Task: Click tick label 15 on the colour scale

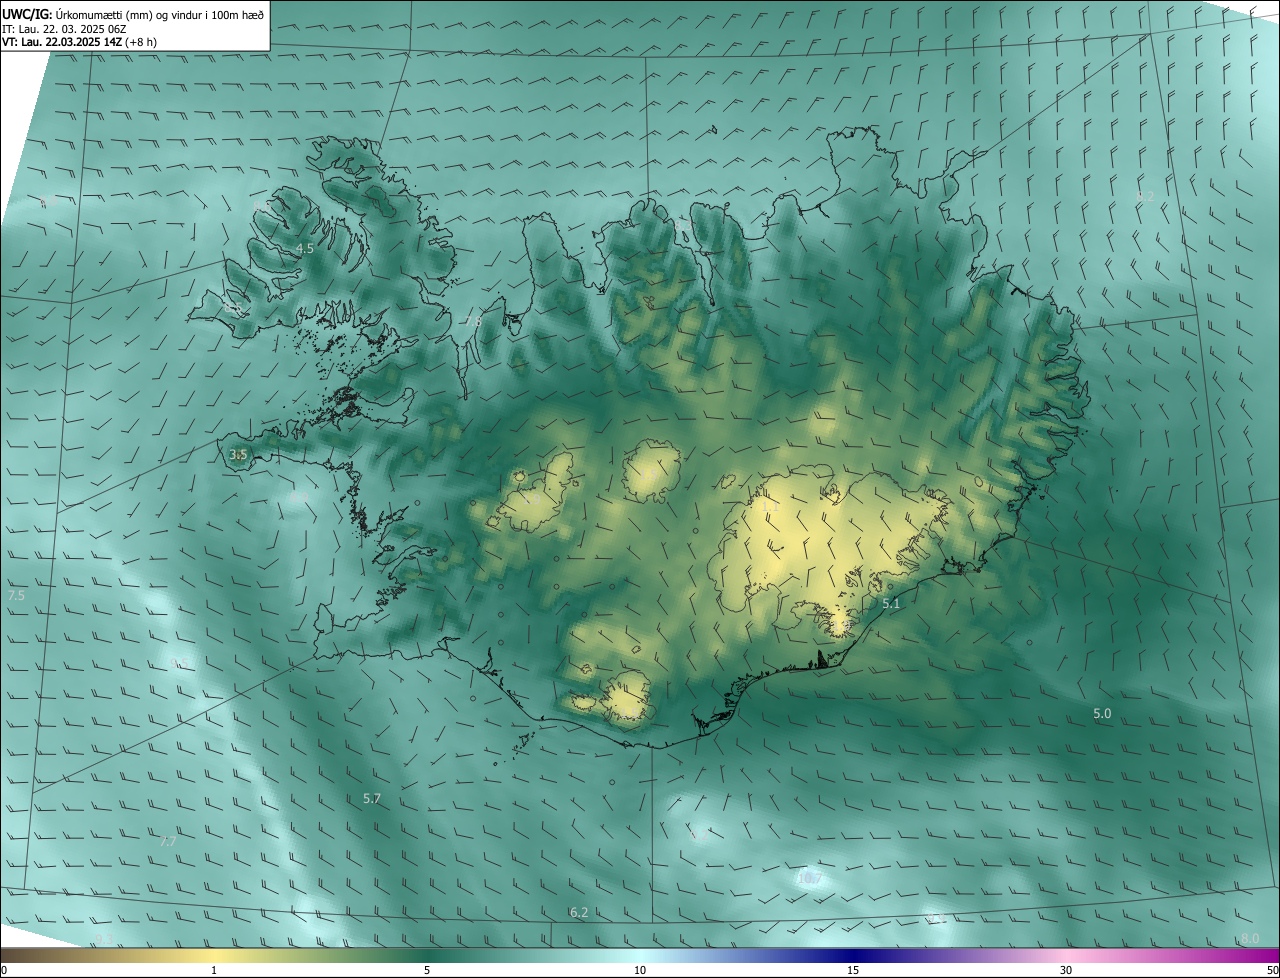Action: [853, 970]
